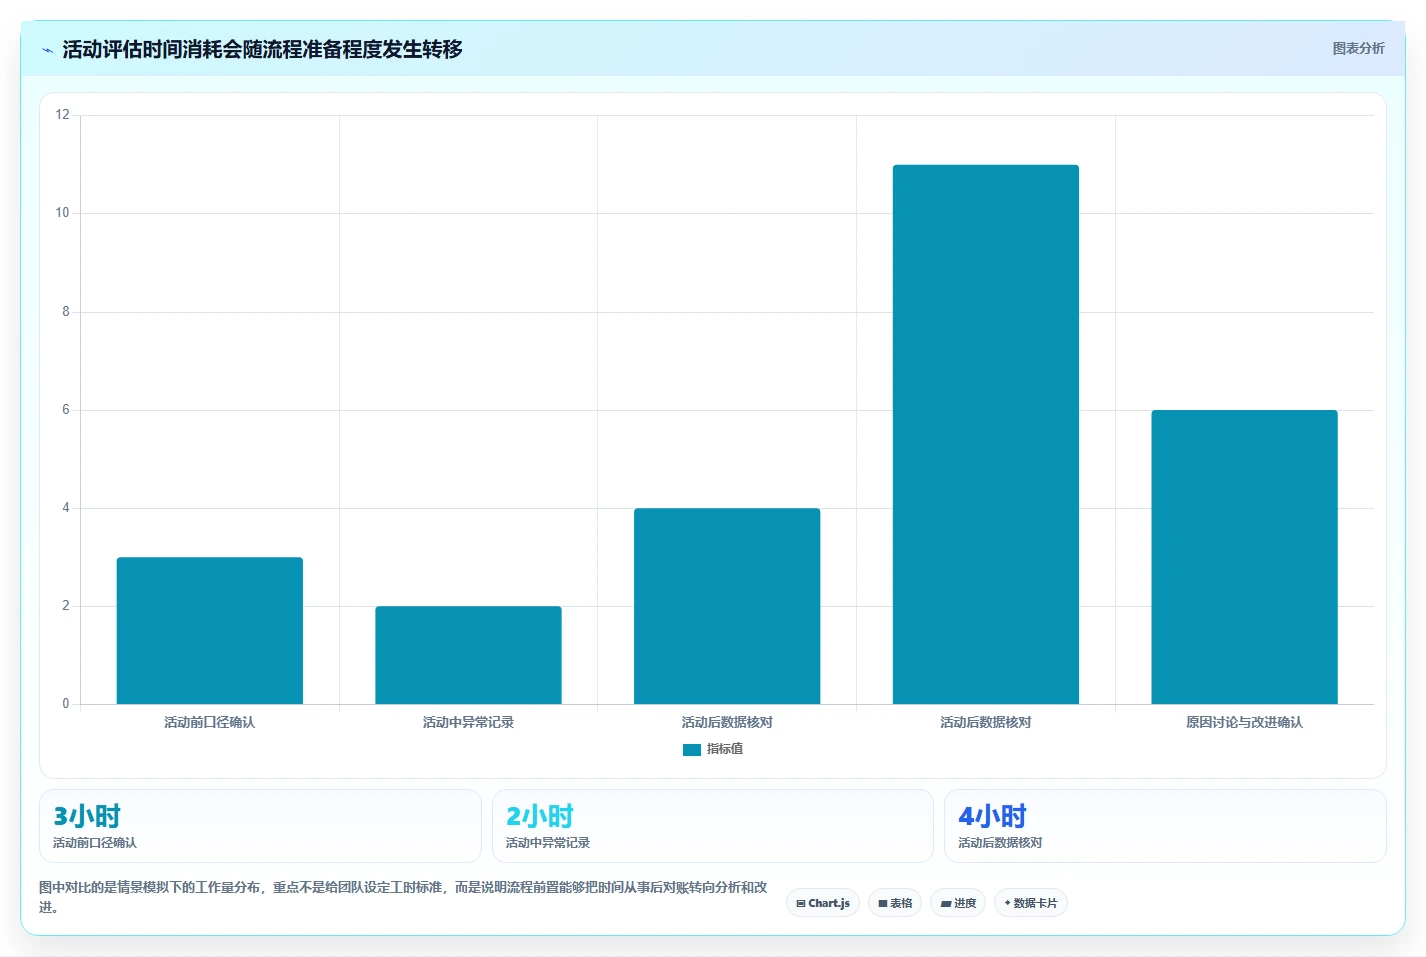This screenshot has width=1426, height=957.
Task: Click the 活动后数据核对 bar with value 4
Action: (727, 606)
